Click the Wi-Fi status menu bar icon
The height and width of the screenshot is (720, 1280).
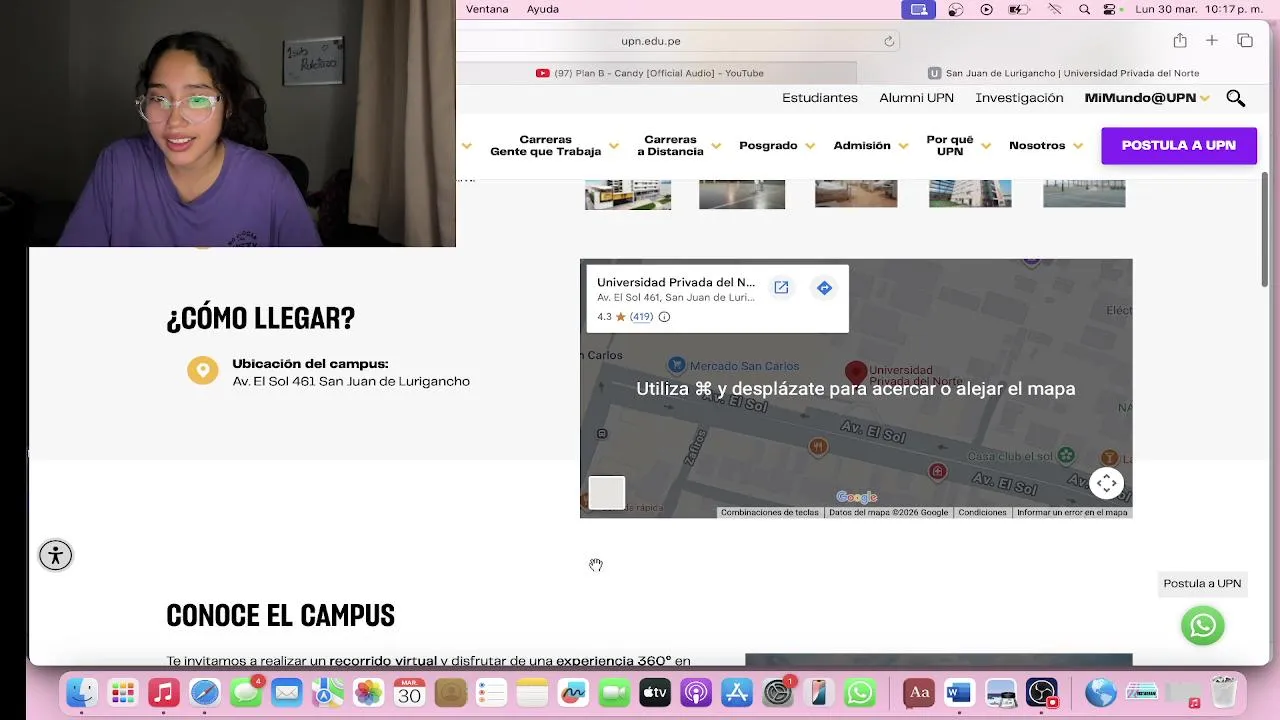click(x=1054, y=9)
